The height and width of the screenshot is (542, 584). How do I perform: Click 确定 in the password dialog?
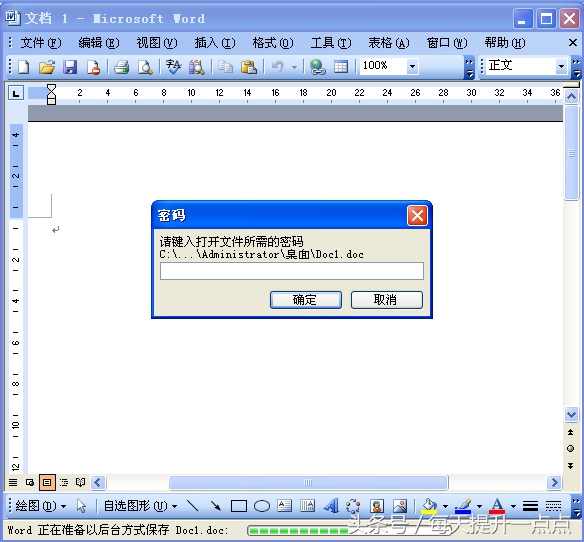click(x=305, y=300)
